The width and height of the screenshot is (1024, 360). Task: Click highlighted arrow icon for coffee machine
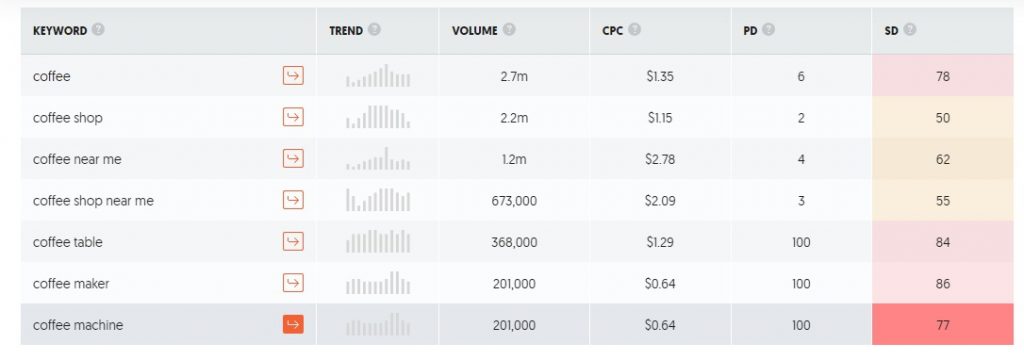293,324
